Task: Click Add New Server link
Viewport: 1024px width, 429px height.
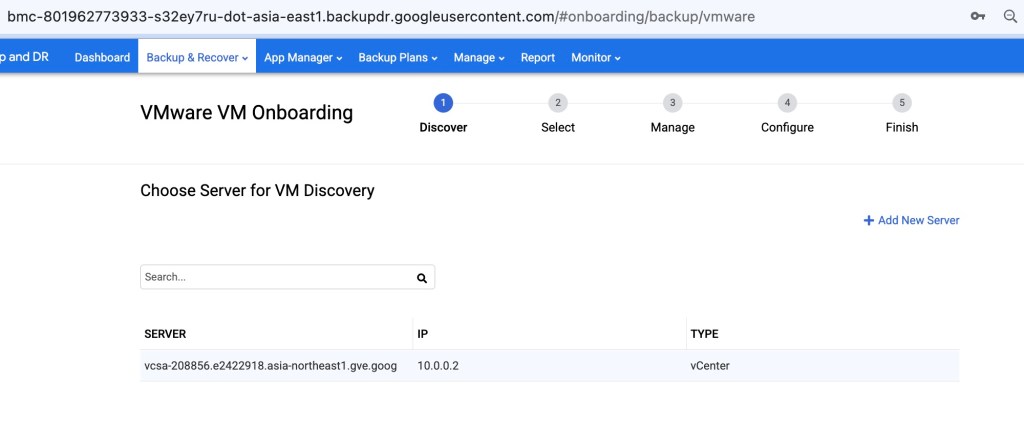Action: click(911, 220)
